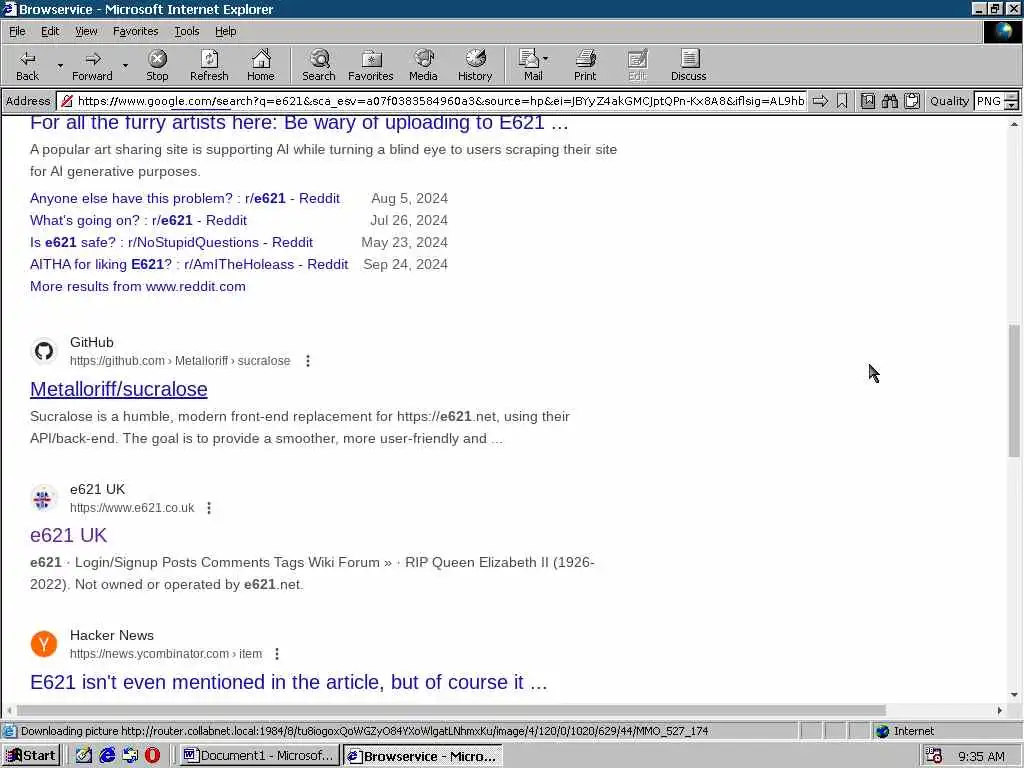Open the Help menu
Screen dimensions: 1024x768
(x=225, y=31)
